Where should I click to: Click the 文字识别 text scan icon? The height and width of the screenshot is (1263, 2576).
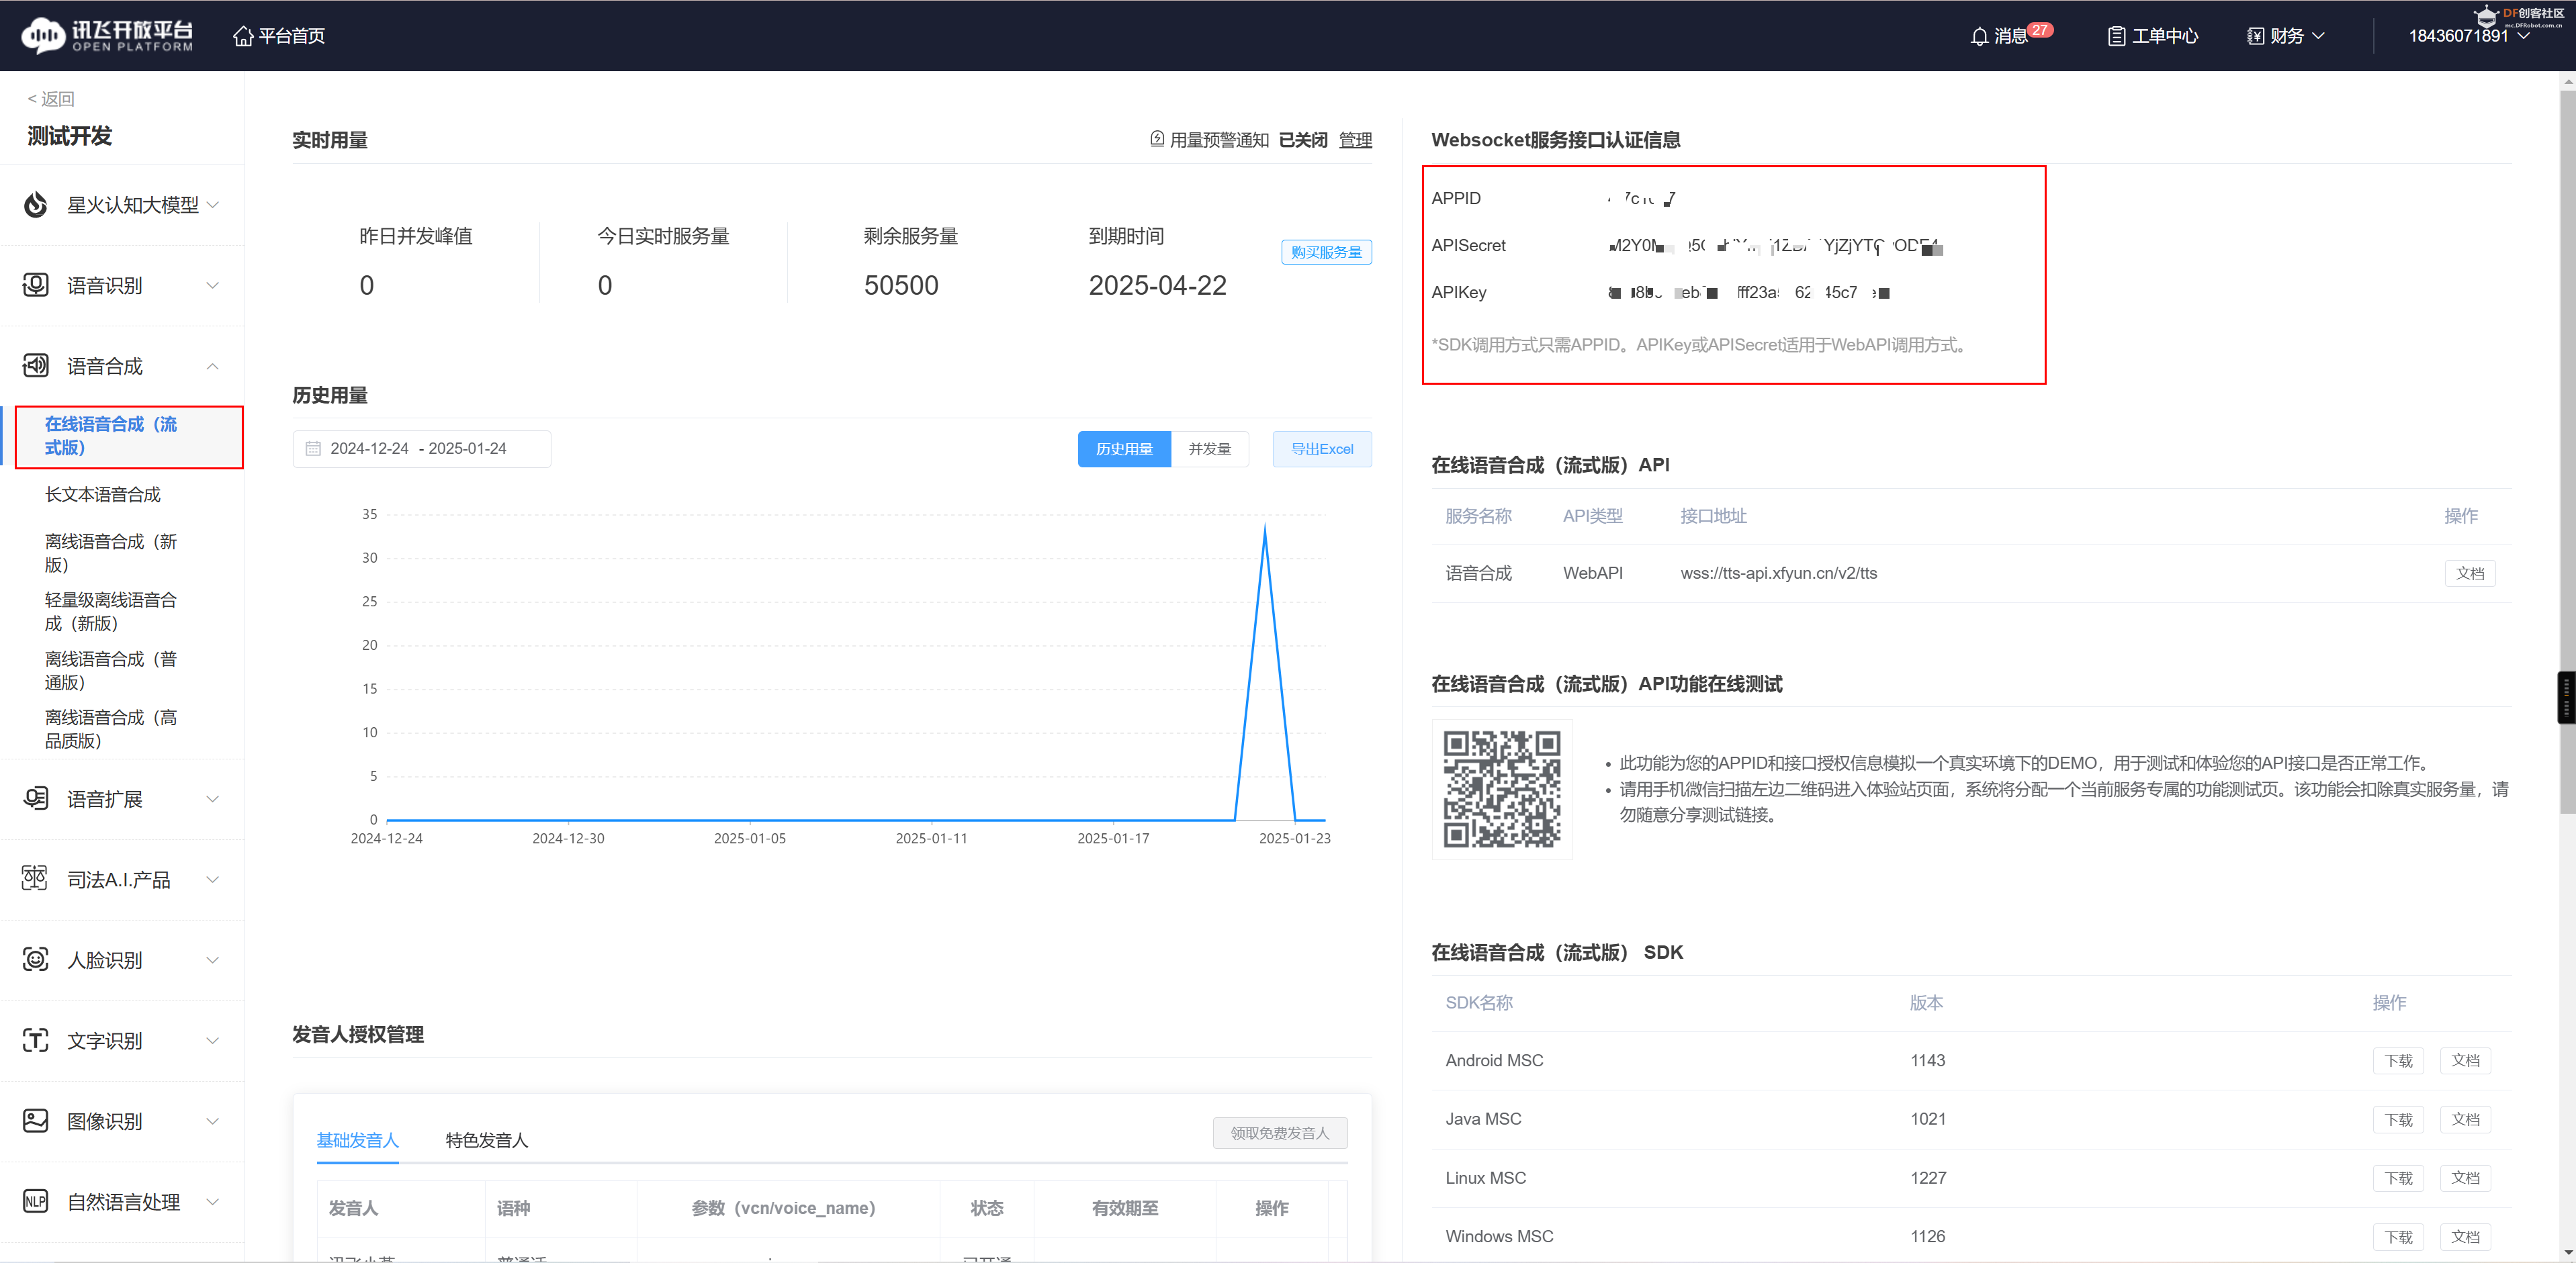[x=36, y=1040]
